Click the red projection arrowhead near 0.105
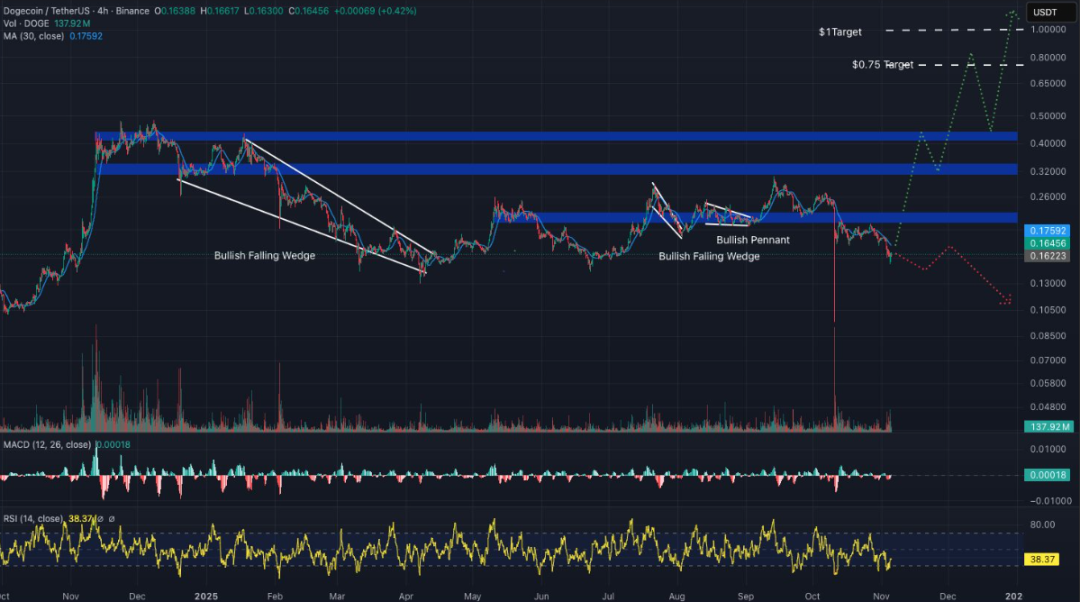The height and width of the screenshot is (602, 1080). click(x=1006, y=299)
